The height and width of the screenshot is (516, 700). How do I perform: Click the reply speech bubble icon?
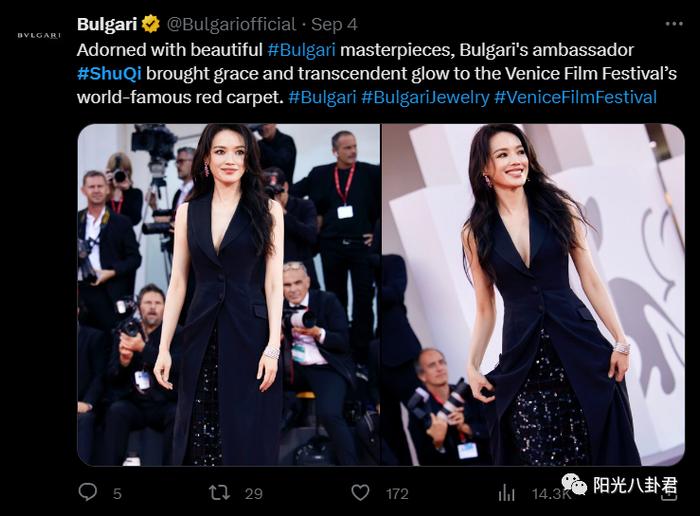[x=88, y=492]
